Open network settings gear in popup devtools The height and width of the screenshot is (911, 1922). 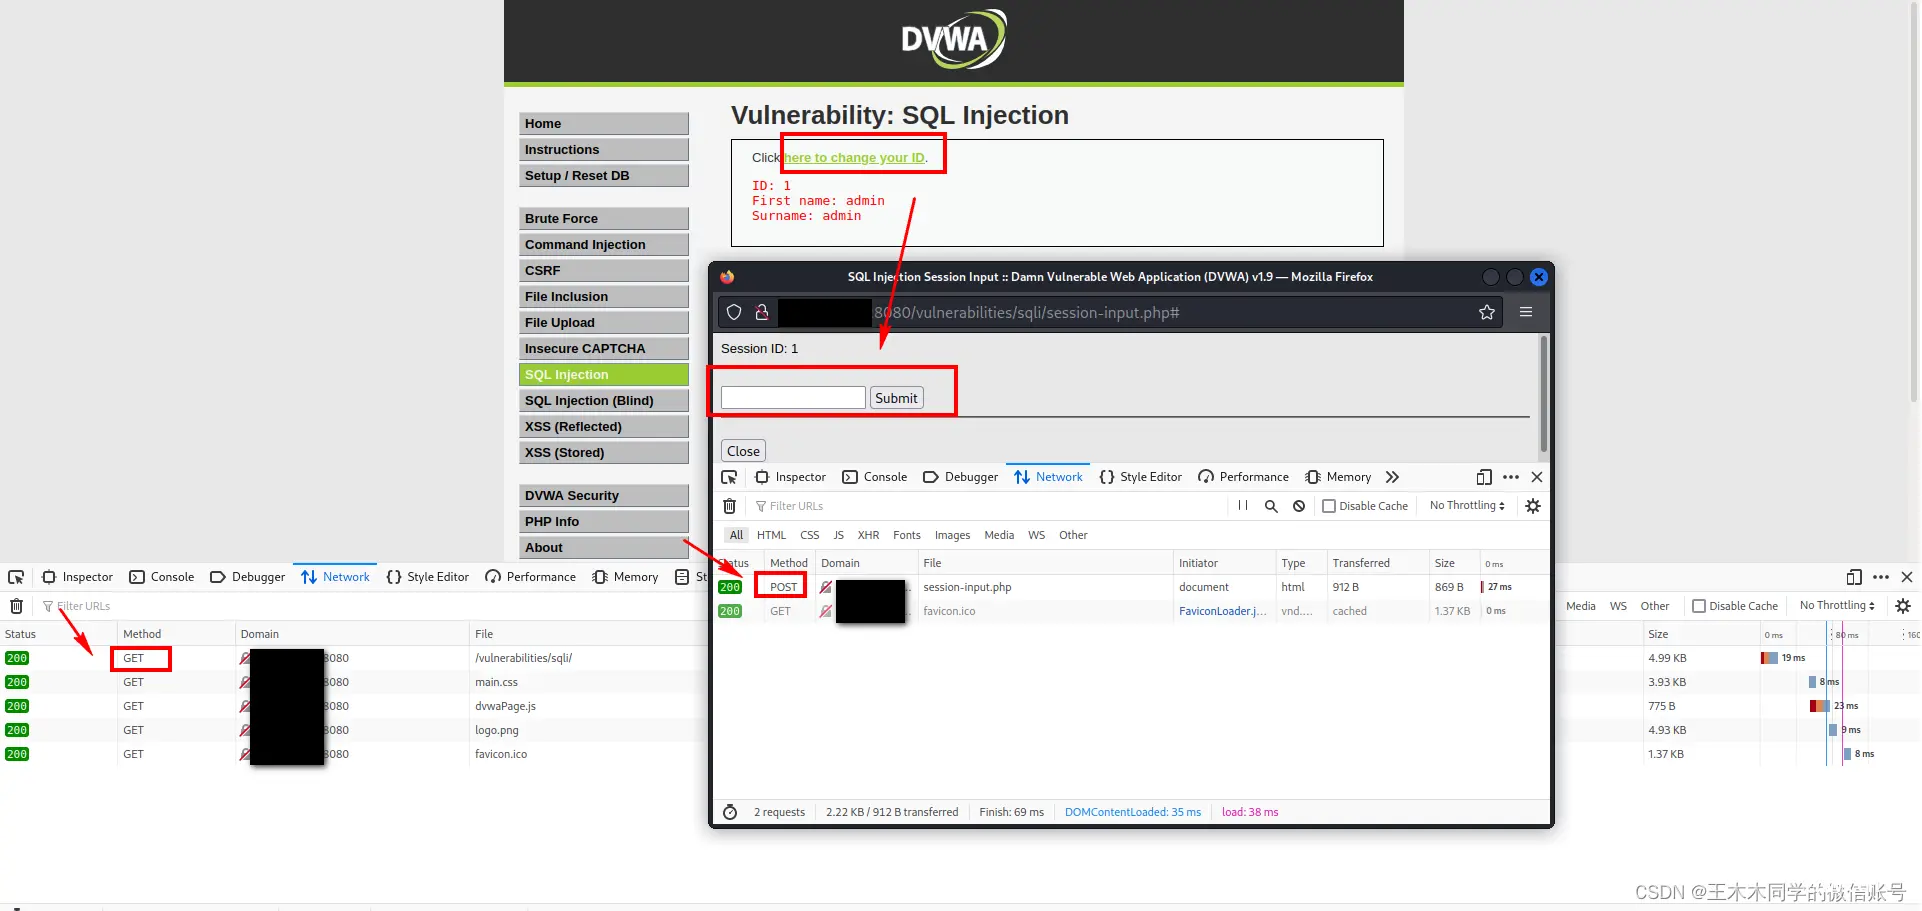(1533, 506)
